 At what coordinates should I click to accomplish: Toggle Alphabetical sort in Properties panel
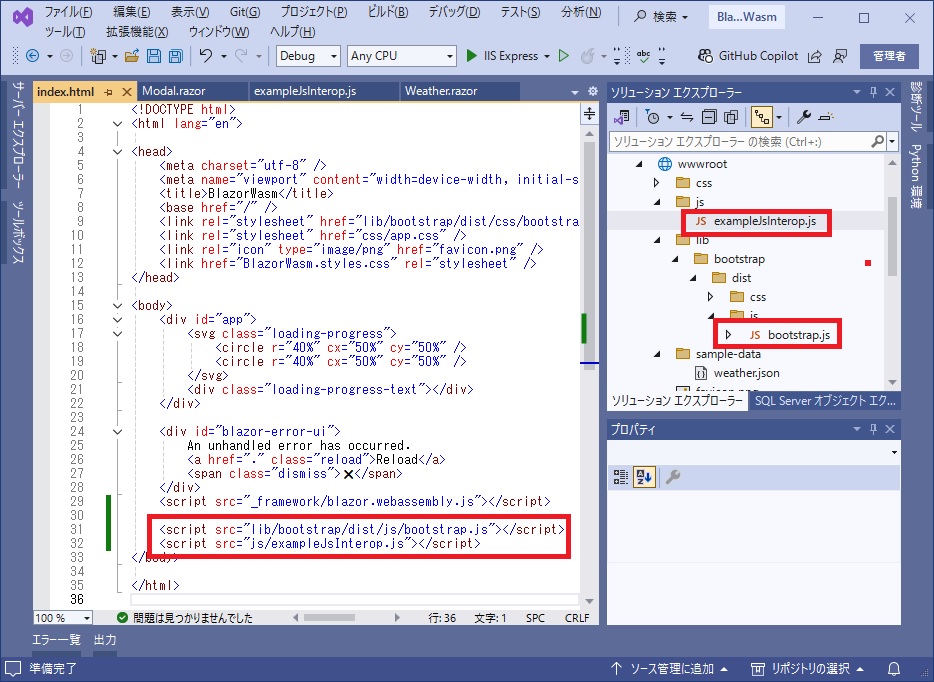(x=644, y=477)
